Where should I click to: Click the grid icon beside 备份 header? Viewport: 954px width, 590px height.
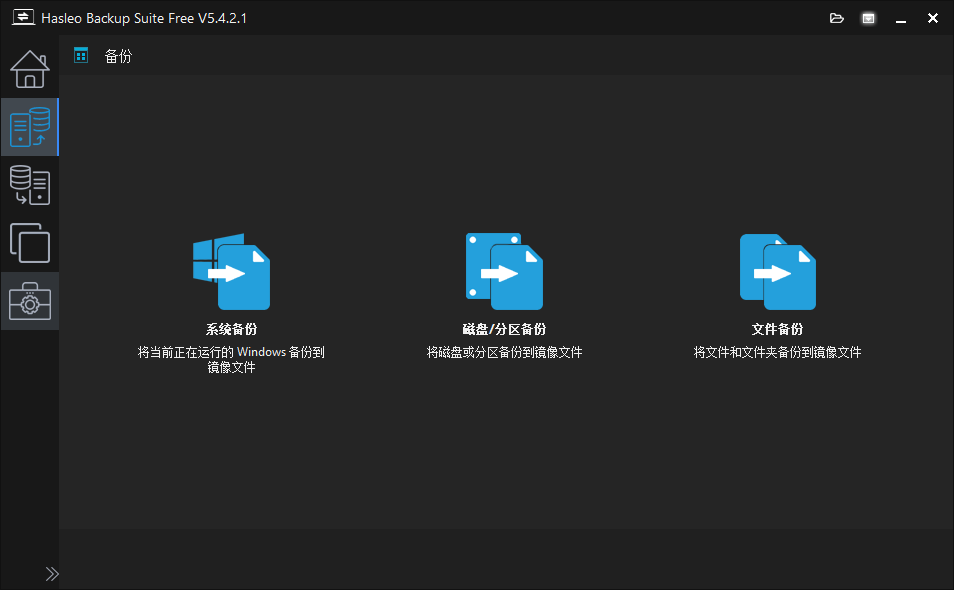pos(81,55)
